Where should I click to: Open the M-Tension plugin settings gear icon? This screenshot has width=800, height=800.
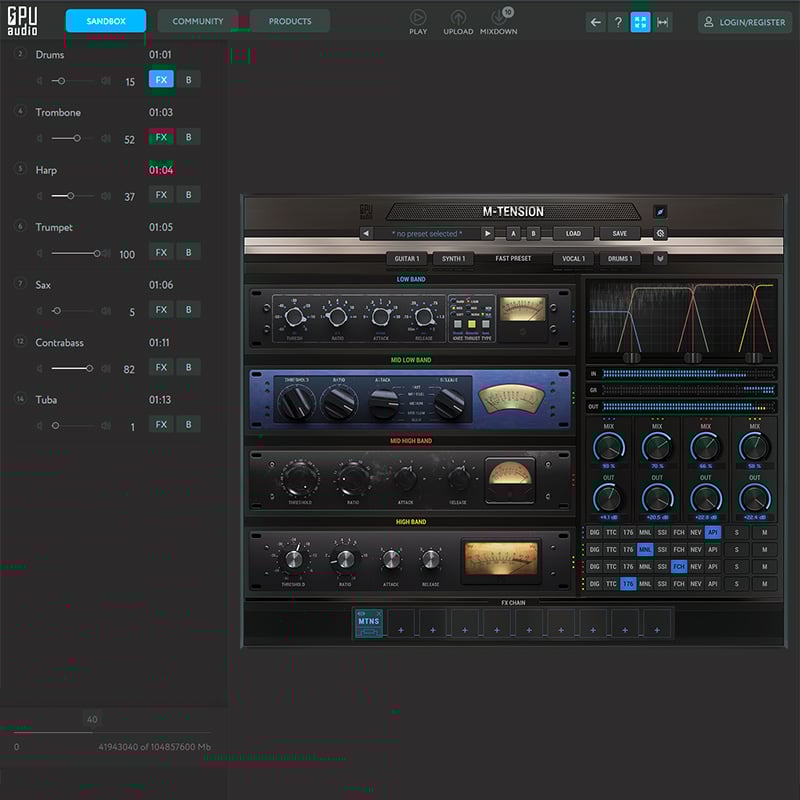(660, 234)
